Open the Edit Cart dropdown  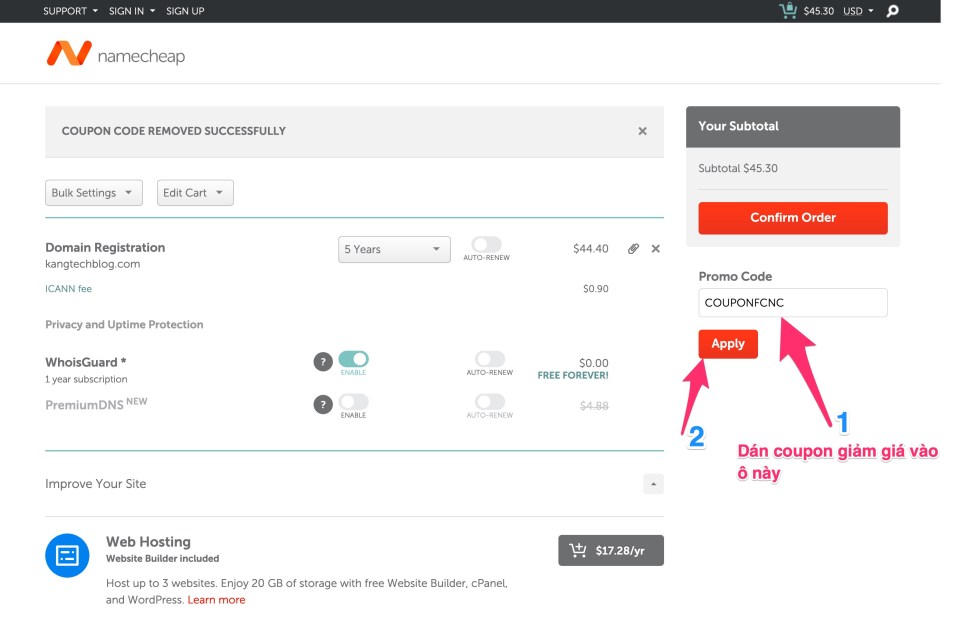pos(195,193)
